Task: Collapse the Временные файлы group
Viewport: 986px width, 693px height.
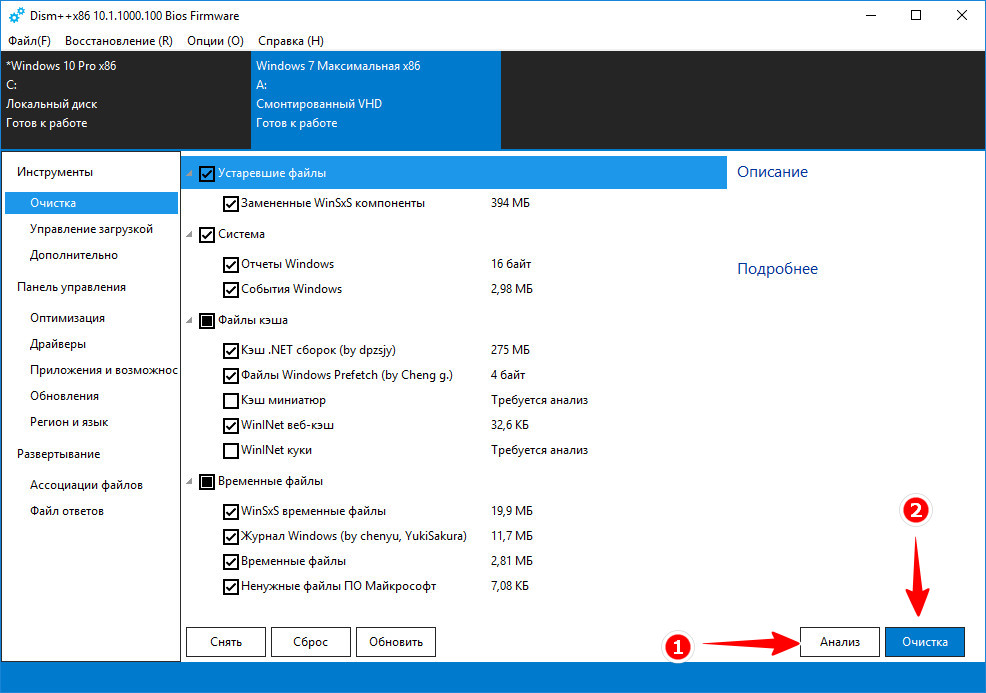Action: tap(189, 482)
